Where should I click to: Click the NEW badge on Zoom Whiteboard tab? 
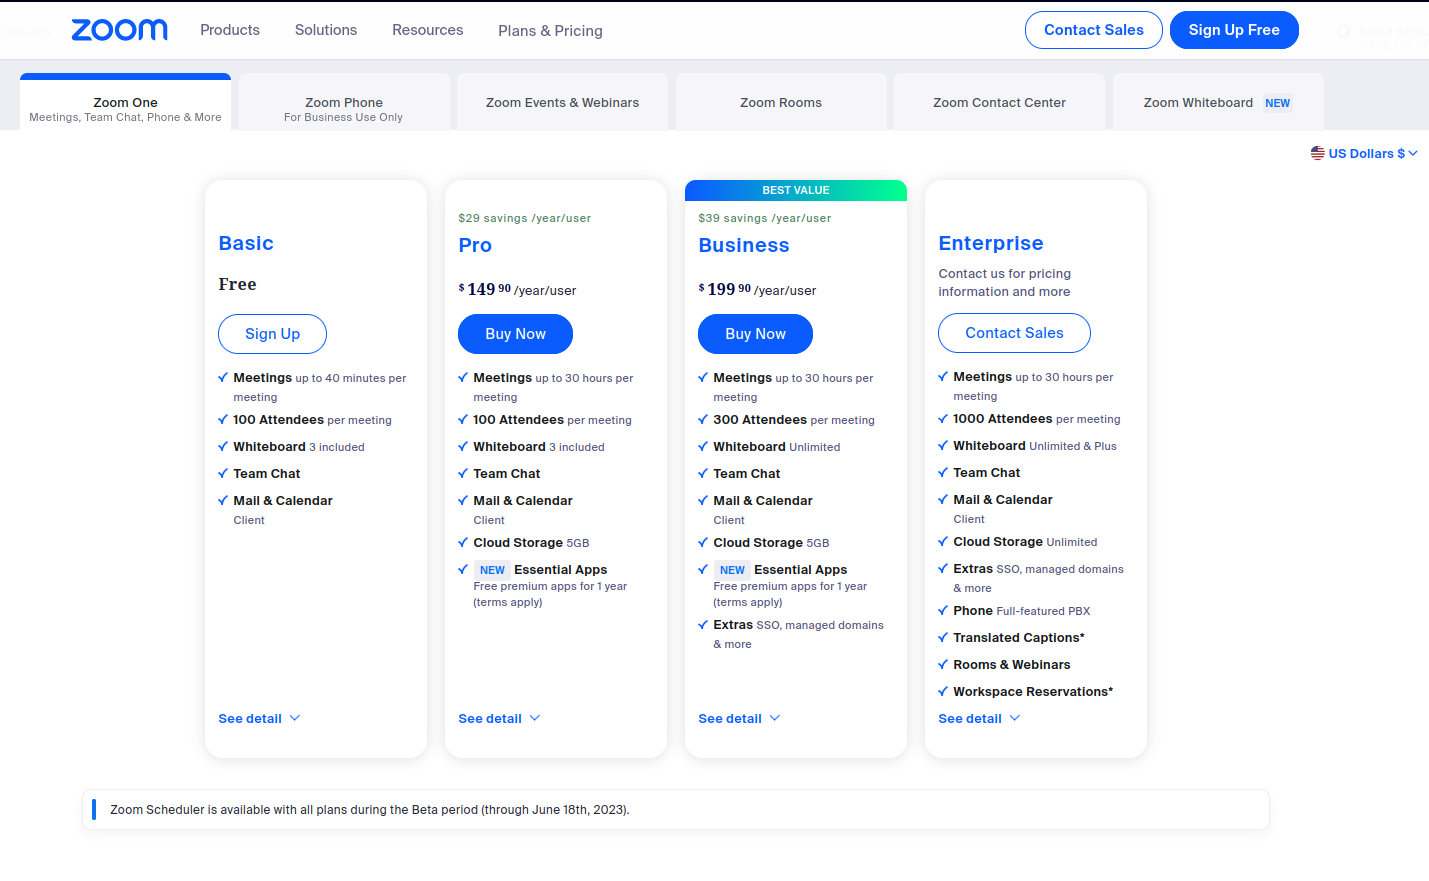1277,103
